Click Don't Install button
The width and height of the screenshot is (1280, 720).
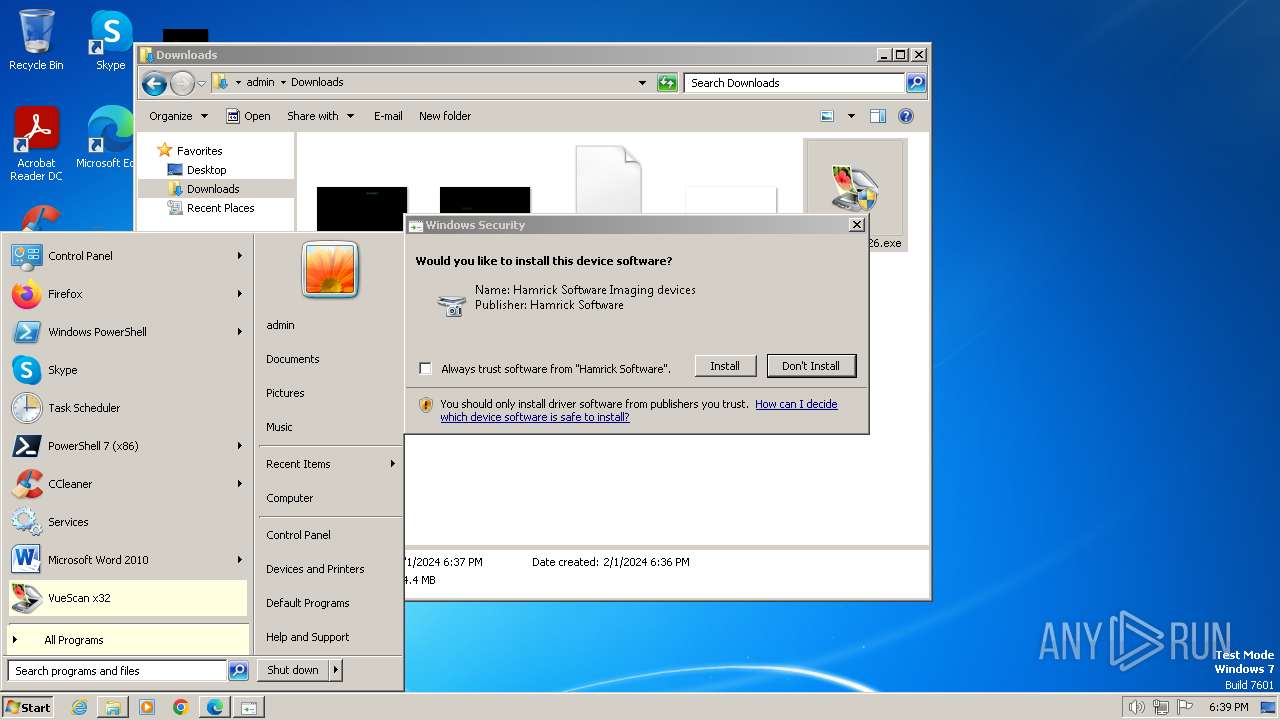click(x=811, y=366)
